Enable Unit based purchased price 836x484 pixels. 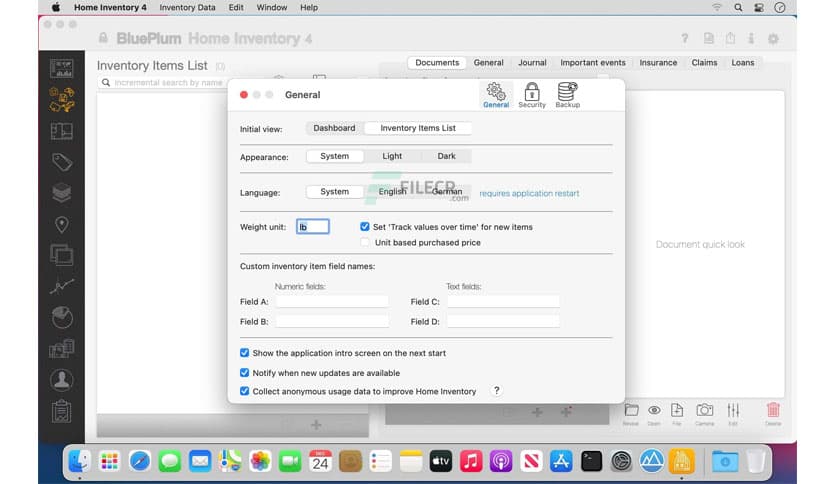point(365,242)
